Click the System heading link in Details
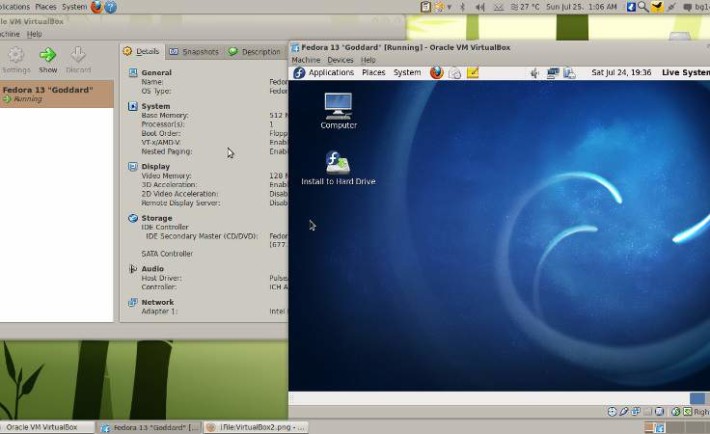The width and height of the screenshot is (710, 434). pos(156,106)
